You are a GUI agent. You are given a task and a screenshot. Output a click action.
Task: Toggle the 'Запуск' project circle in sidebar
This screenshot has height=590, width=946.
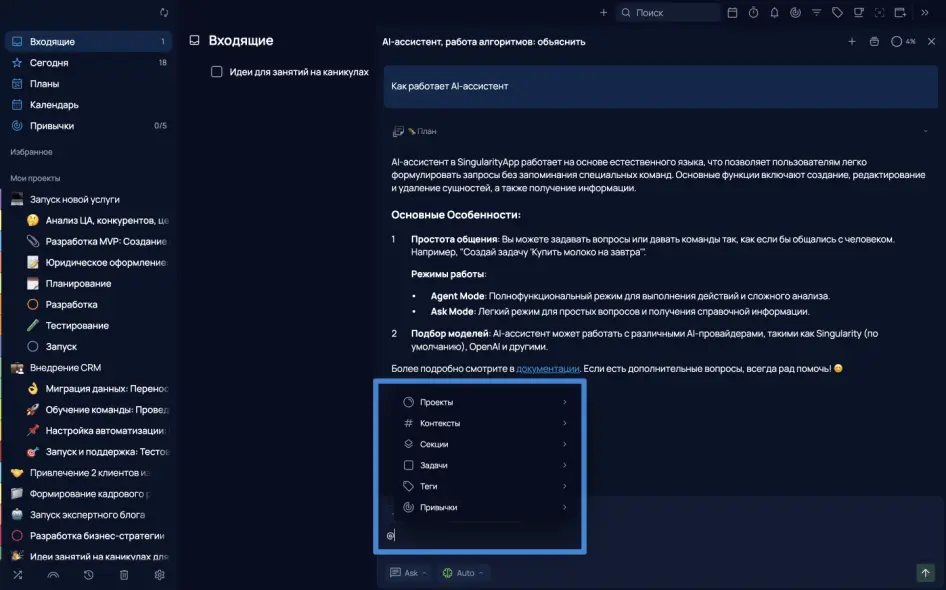(32, 346)
